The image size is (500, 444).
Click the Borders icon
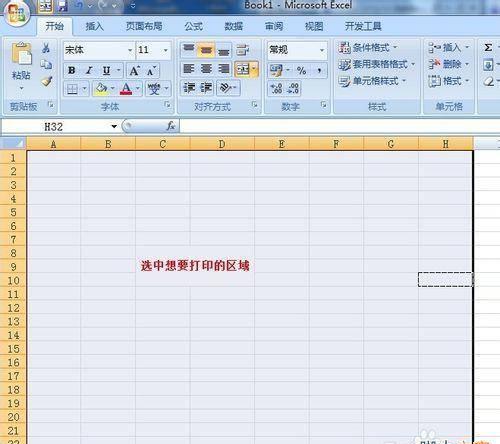click(x=72, y=89)
